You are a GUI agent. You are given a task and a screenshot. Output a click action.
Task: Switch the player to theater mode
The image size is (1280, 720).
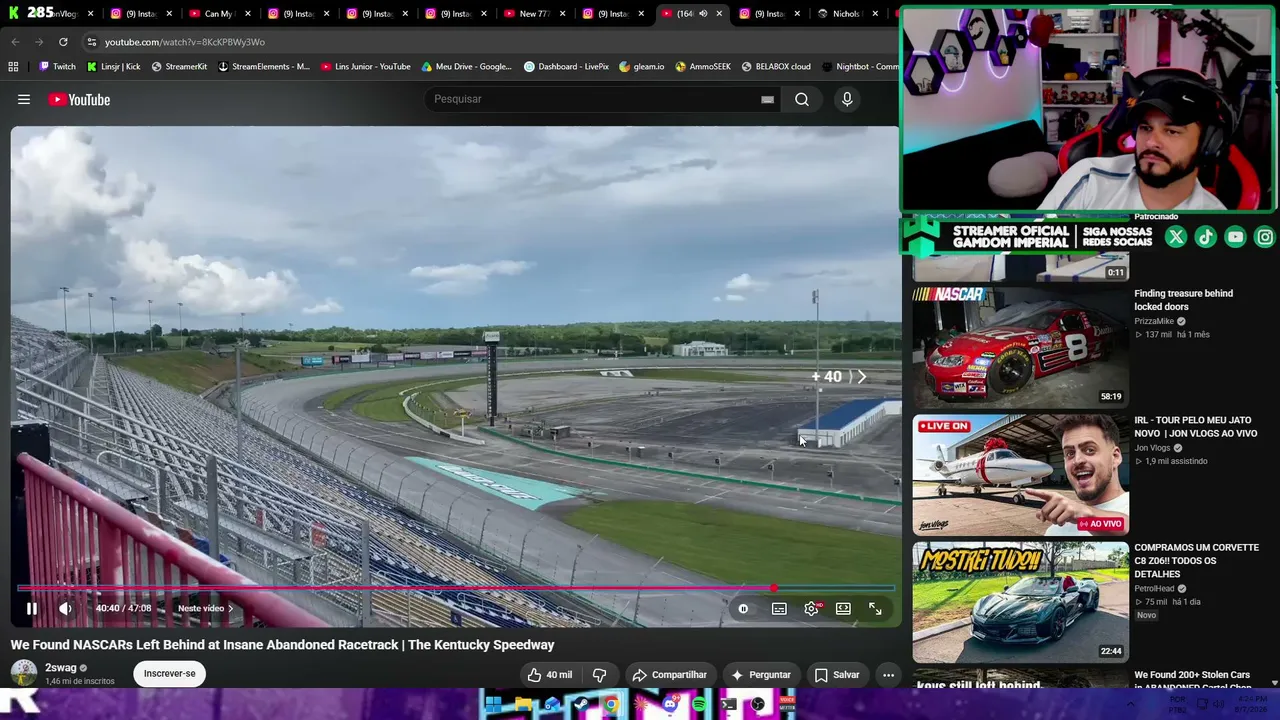point(843,608)
